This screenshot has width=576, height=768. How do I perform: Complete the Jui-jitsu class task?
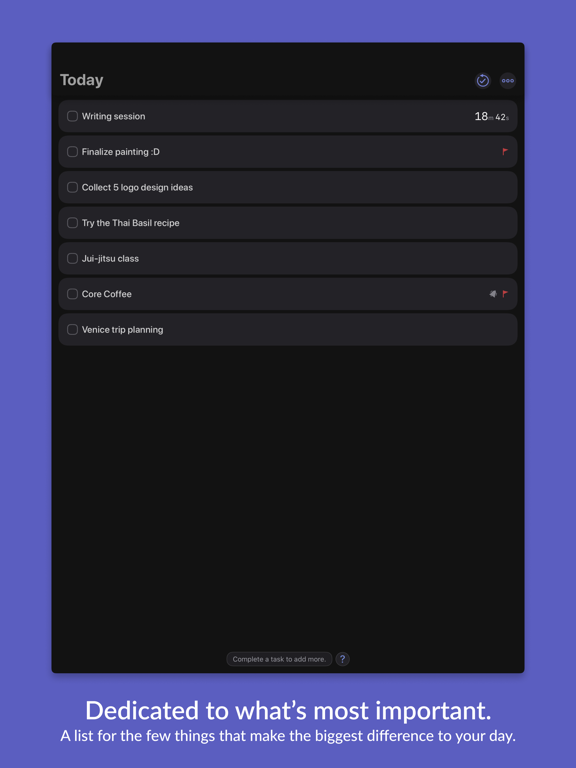tap(72, 258)
